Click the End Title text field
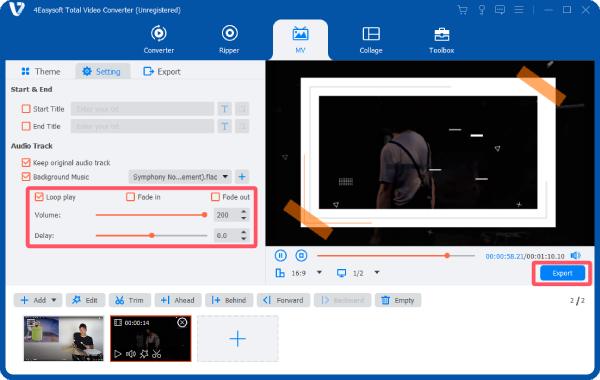600x380 pixels. click(142, 126)
